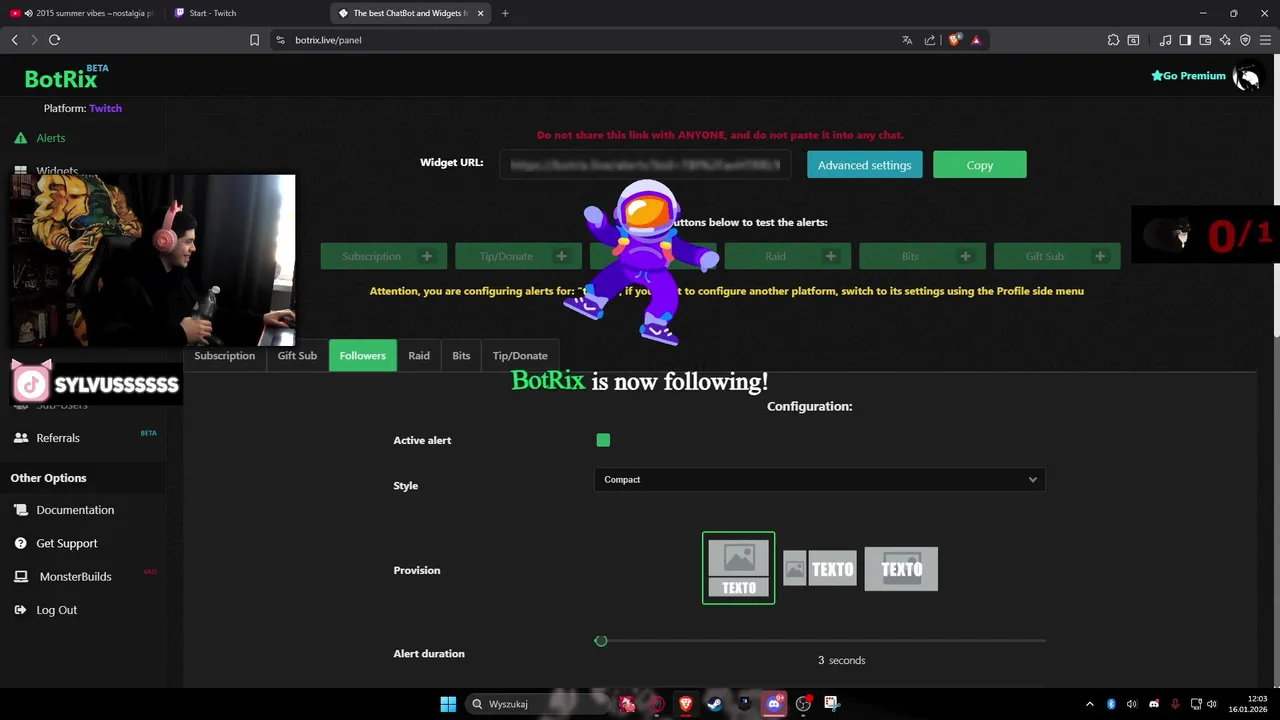Viewport: 1280px width, 720px height.
Task: Test the Gift Sub alert button
Action: pos(1057,256)
